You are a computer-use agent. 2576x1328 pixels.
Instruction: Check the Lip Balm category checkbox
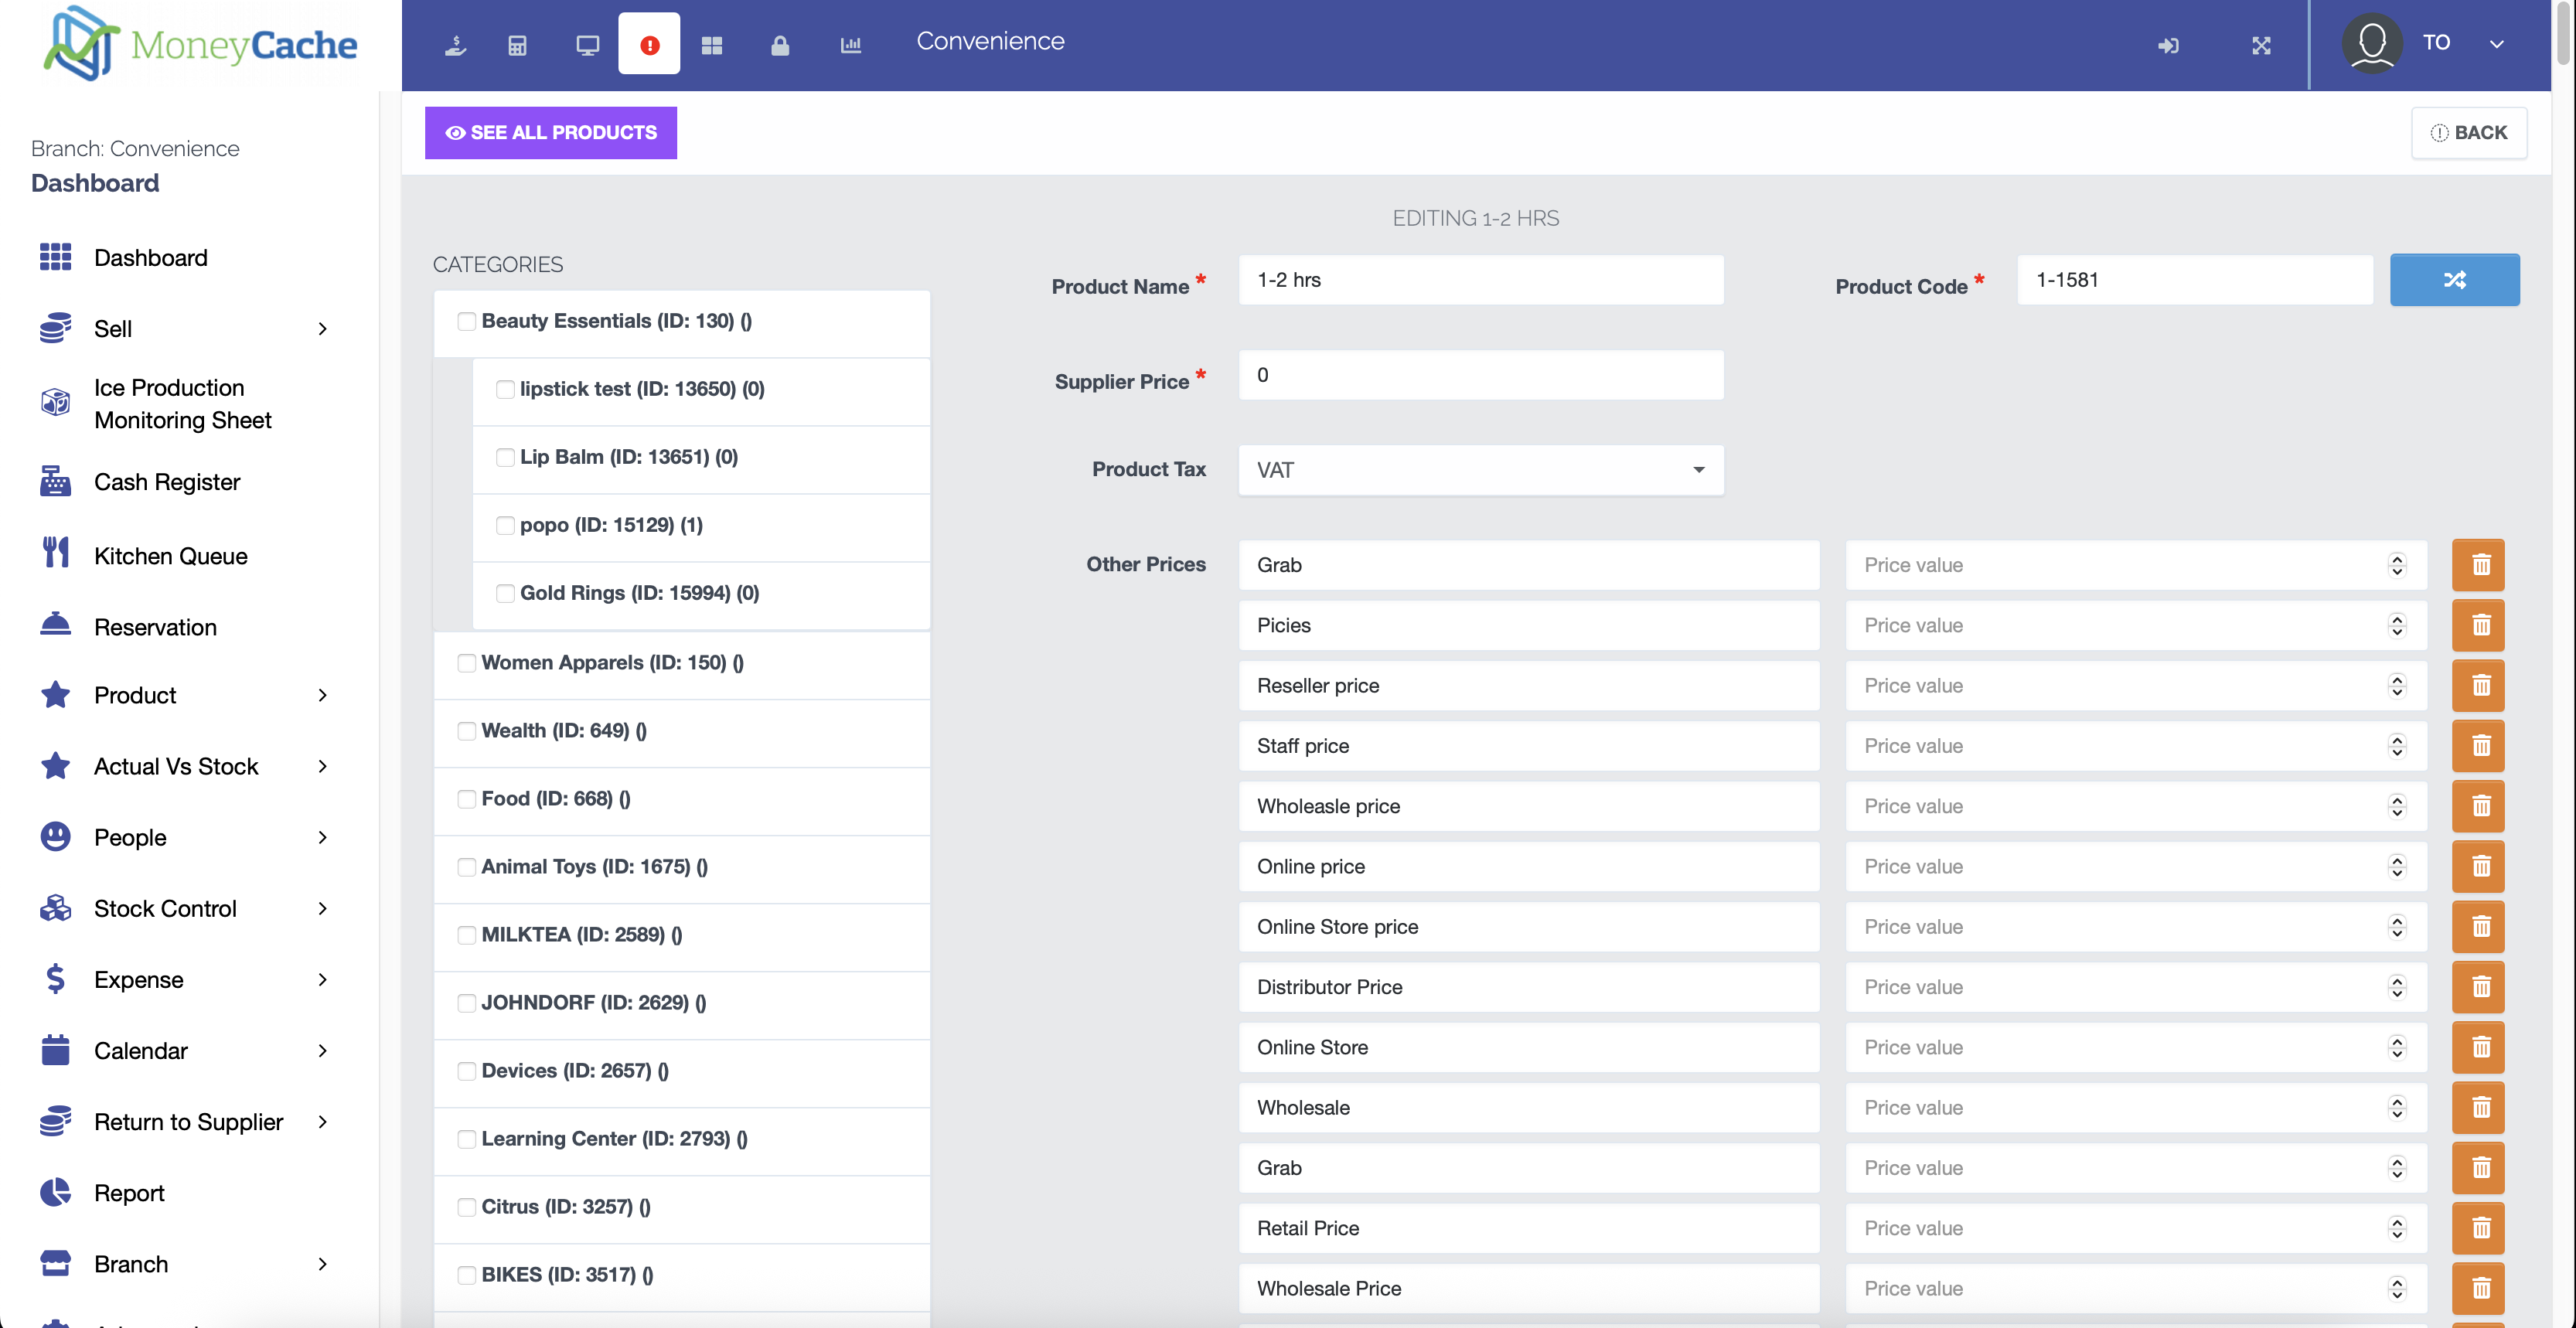(505, 457)
